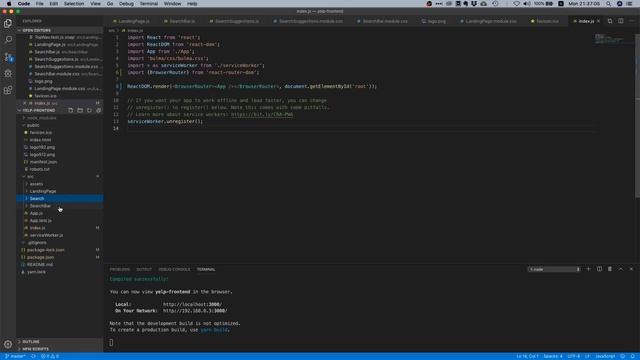Open README.md in the file tree

coord(40,264)
